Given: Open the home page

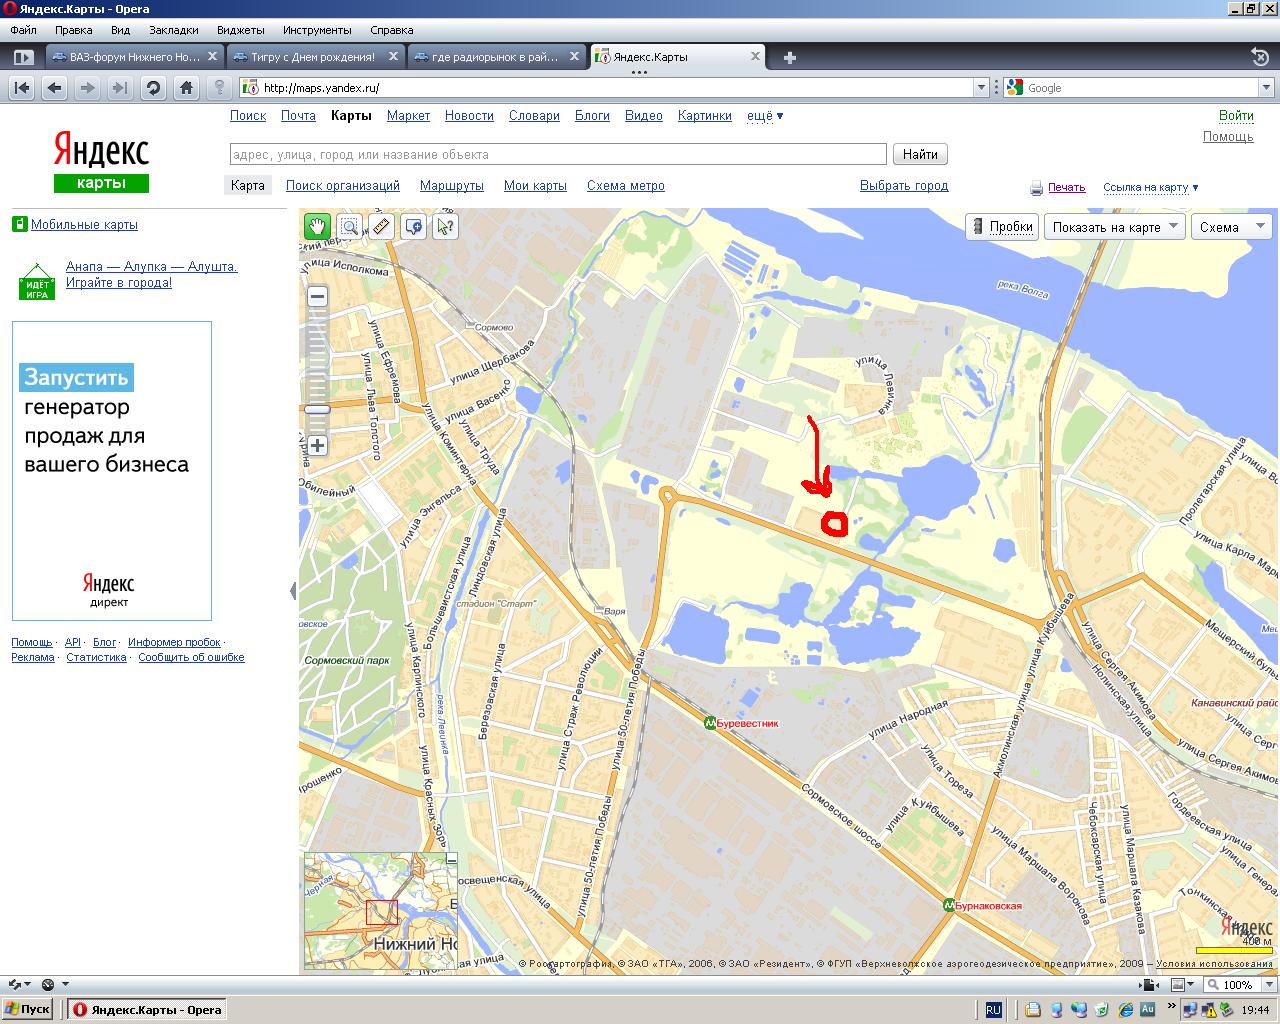Looking at the screenshot, I should 186,88.
